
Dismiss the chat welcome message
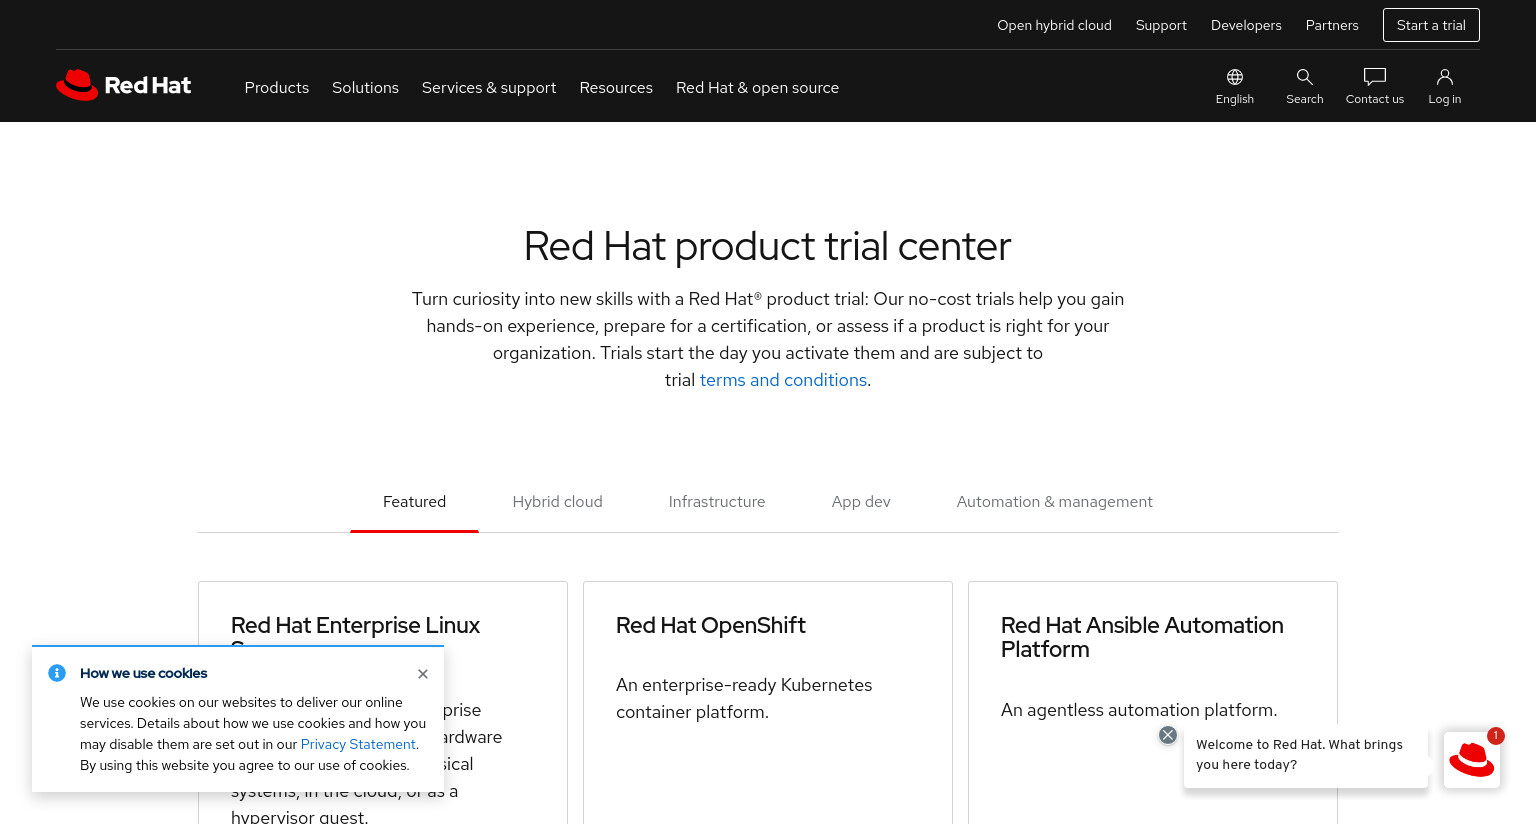pyautogui.click(x=1168, y=735)
